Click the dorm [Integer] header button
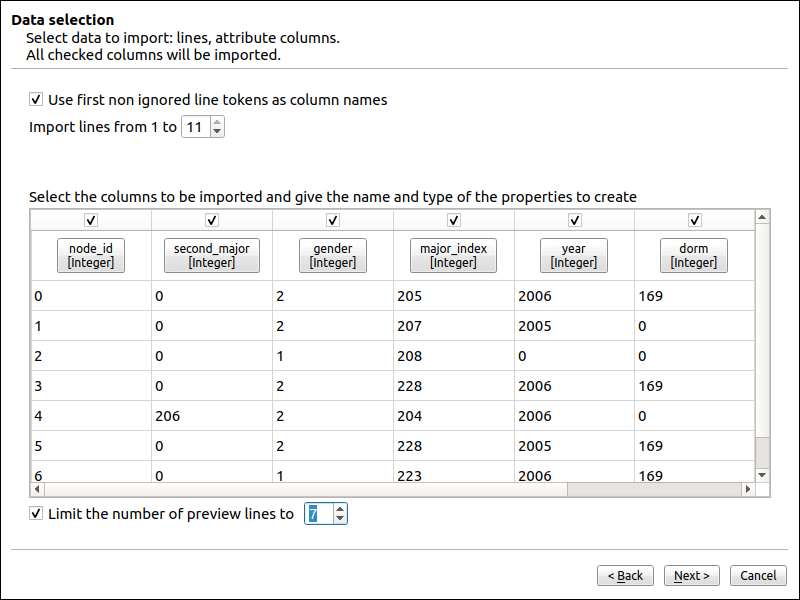 click(694, 256)
